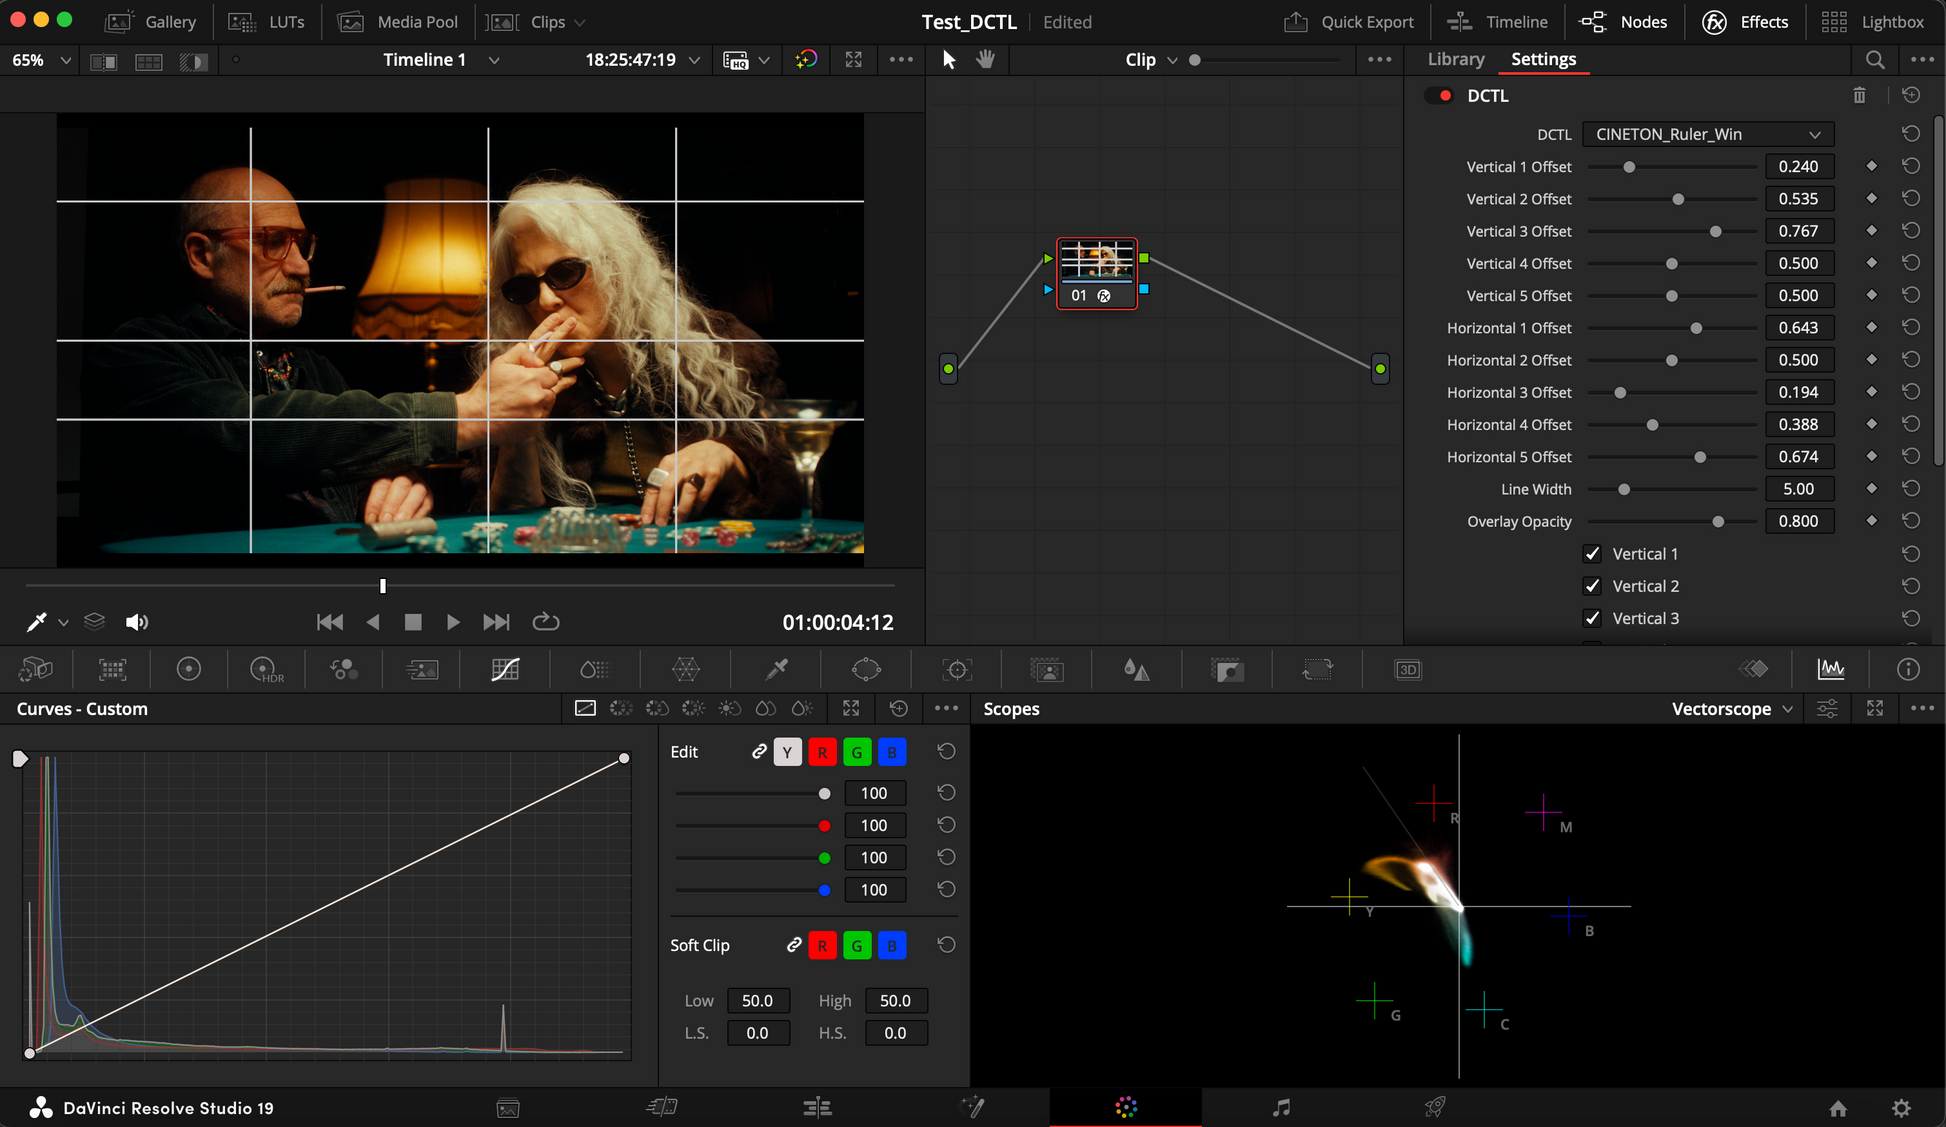Delete DCTL effect with trash icon

[1859, 96]
